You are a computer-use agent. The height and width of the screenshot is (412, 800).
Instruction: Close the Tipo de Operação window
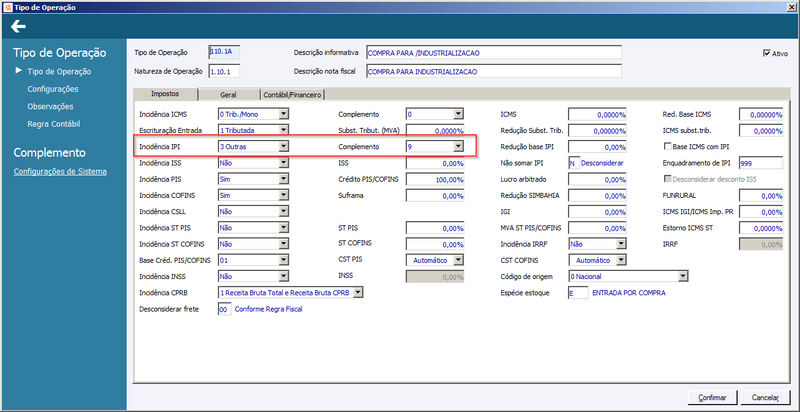click(x=792, y=7)
